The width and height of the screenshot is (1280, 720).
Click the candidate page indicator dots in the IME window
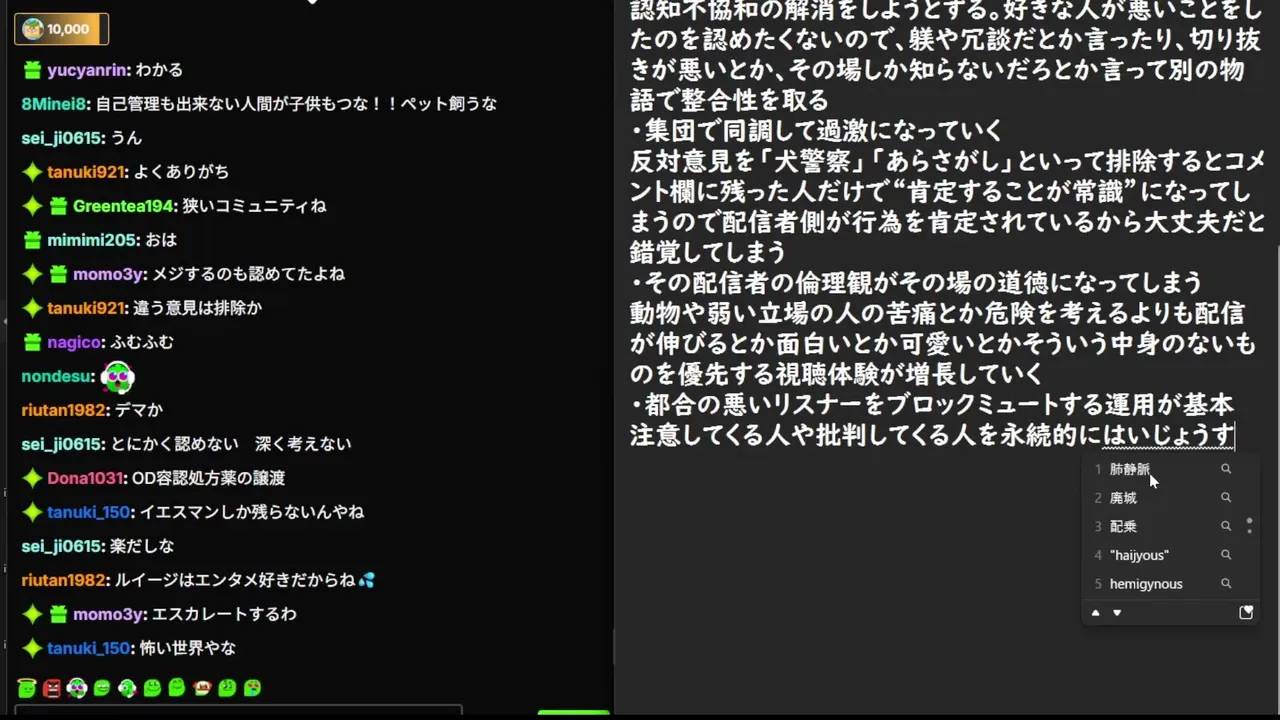1249,525
